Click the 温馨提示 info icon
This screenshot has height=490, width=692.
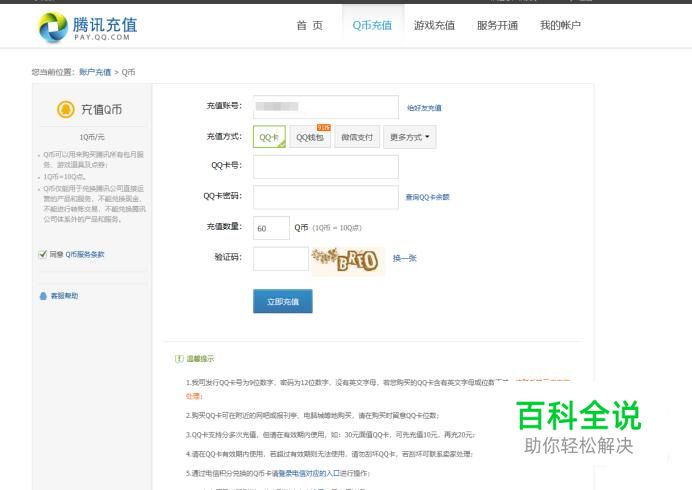[x=179, y=359]
